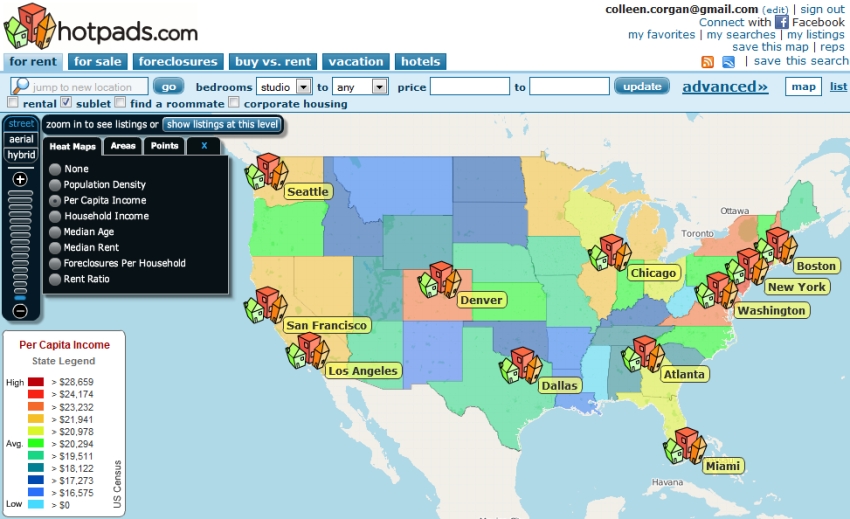The width and height of the screenshot is (850, 519).
Task: Open my favorites link
Action: pos(661,35)
